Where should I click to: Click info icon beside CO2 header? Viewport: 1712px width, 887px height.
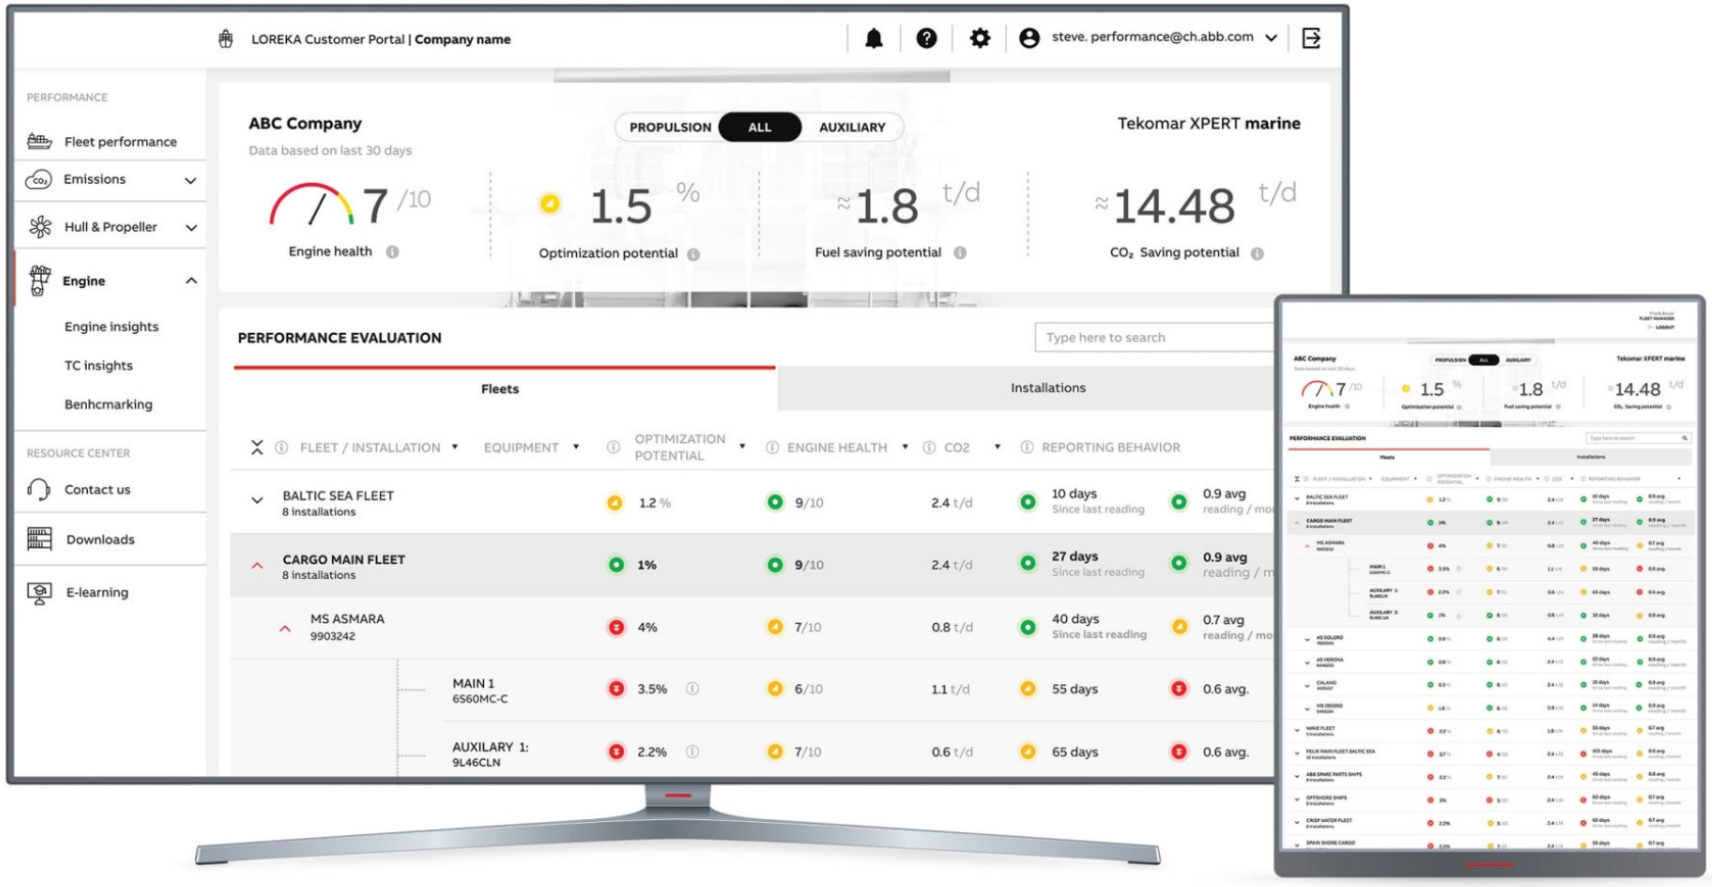[x=929, y=447]
